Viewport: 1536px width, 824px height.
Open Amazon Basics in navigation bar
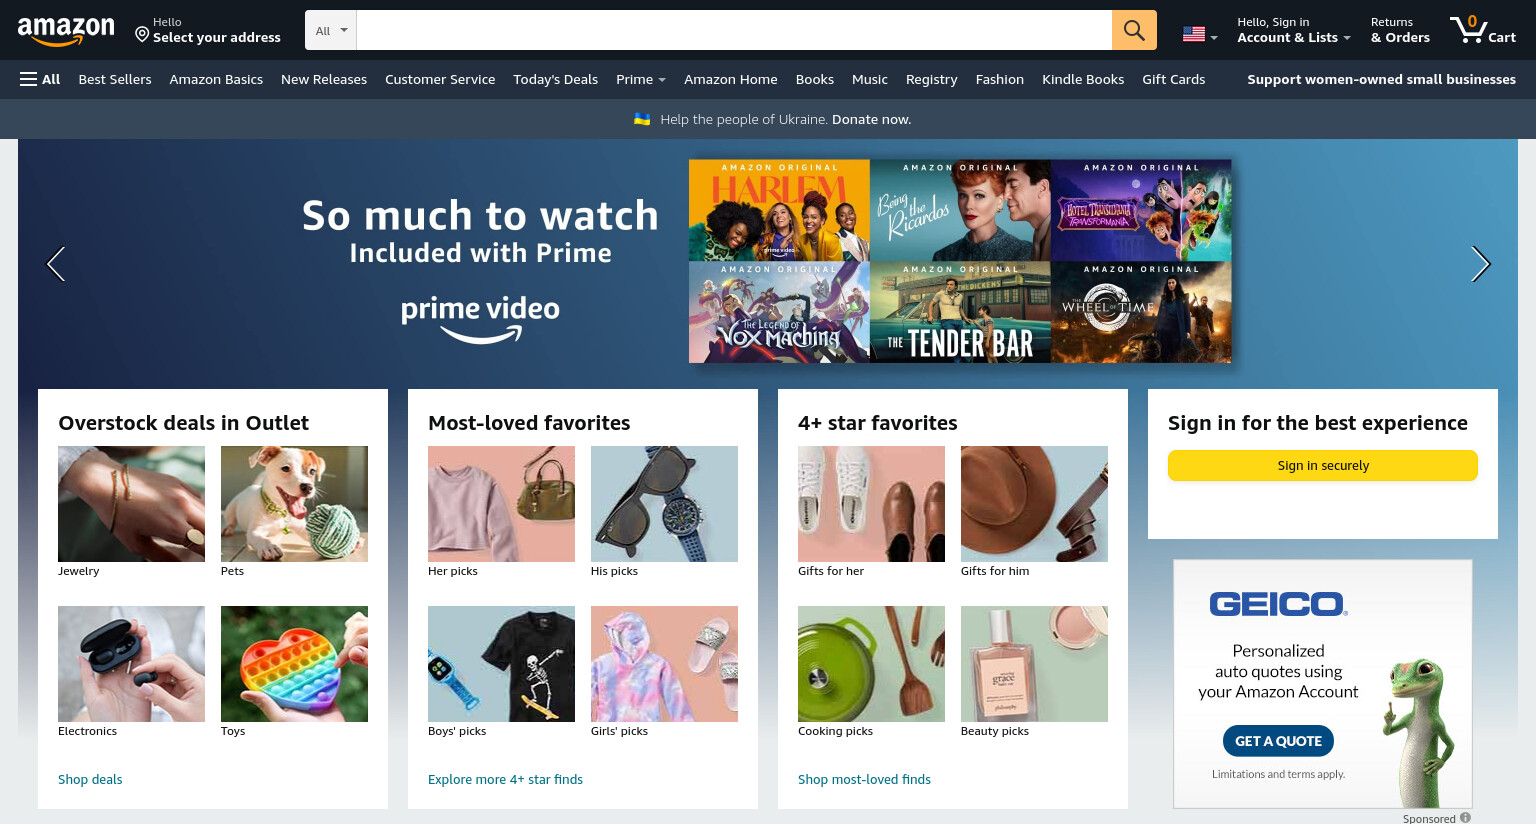(216, 79)
